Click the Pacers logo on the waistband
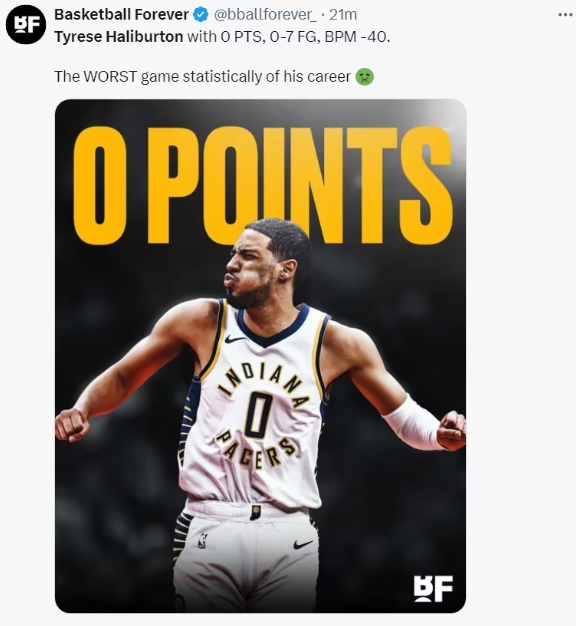 pyautogui.click(x=255, y=512)
